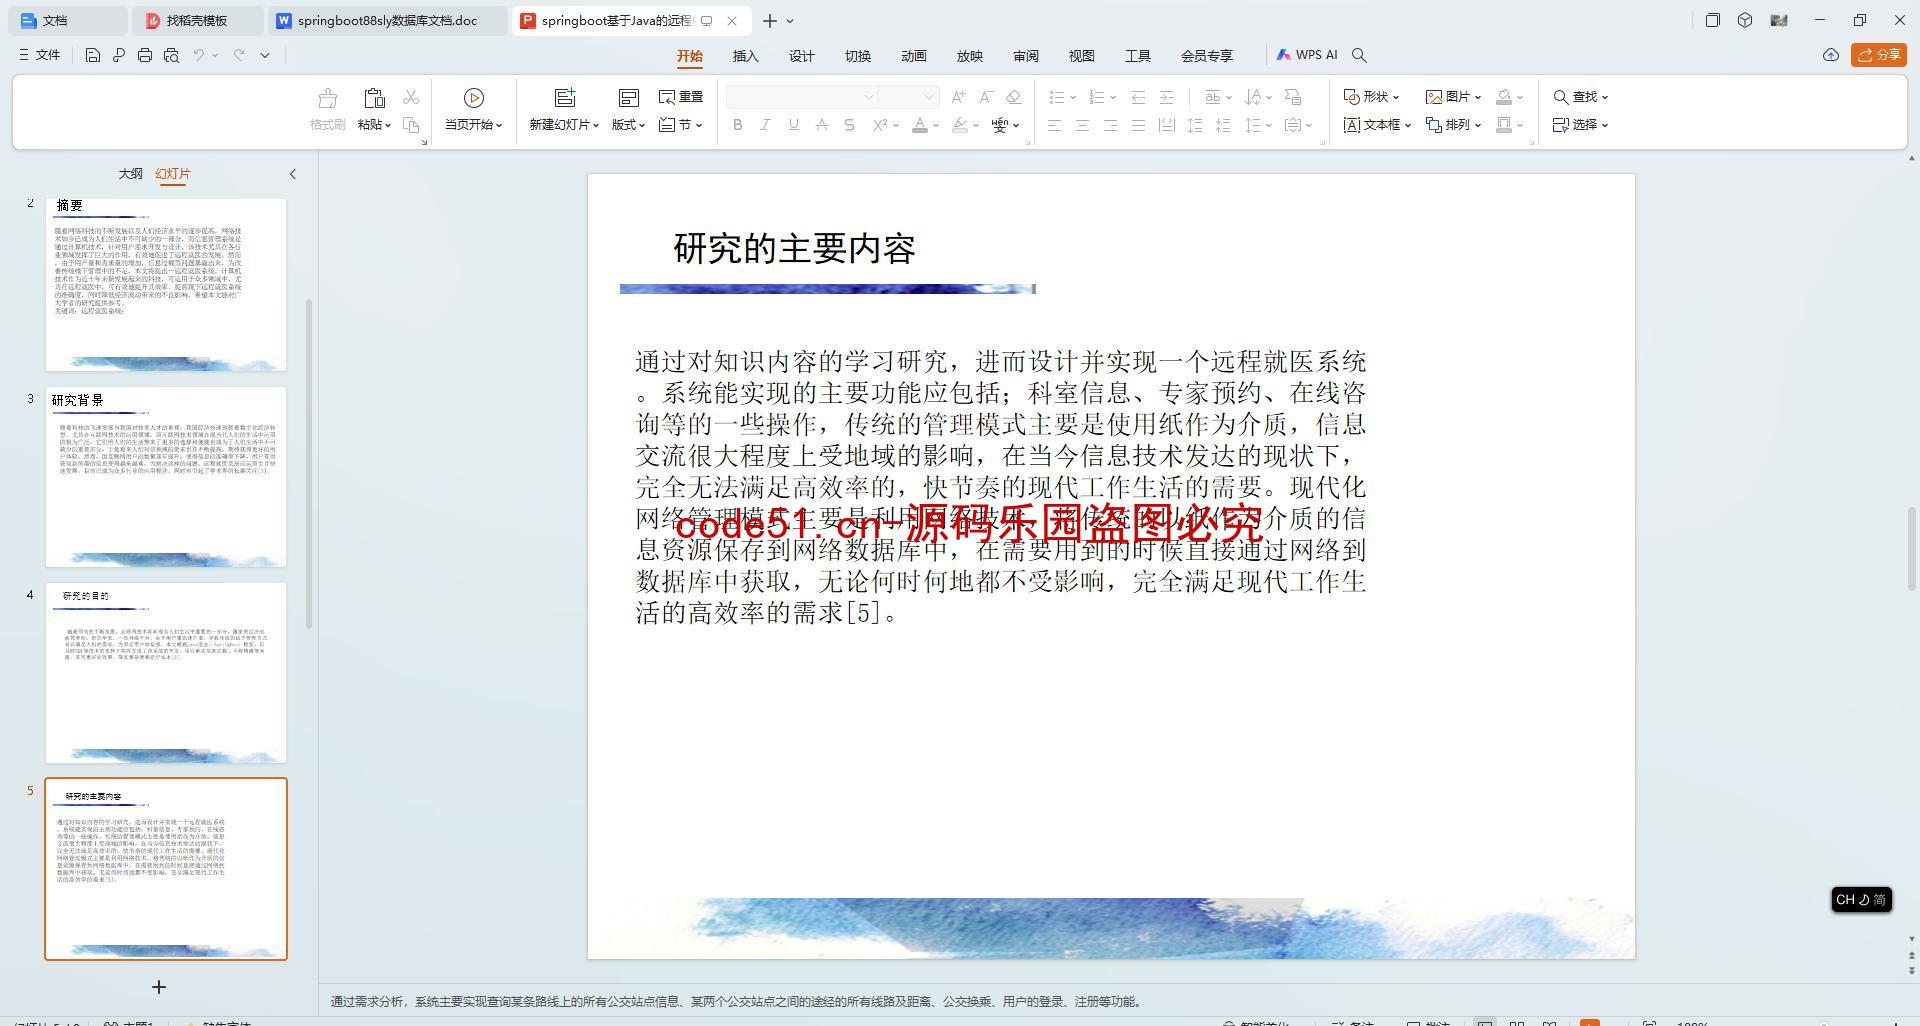Toggle Underline formatting
Image resolution: width=1920 pixels, height=1026 pixels.
[793, 125]
